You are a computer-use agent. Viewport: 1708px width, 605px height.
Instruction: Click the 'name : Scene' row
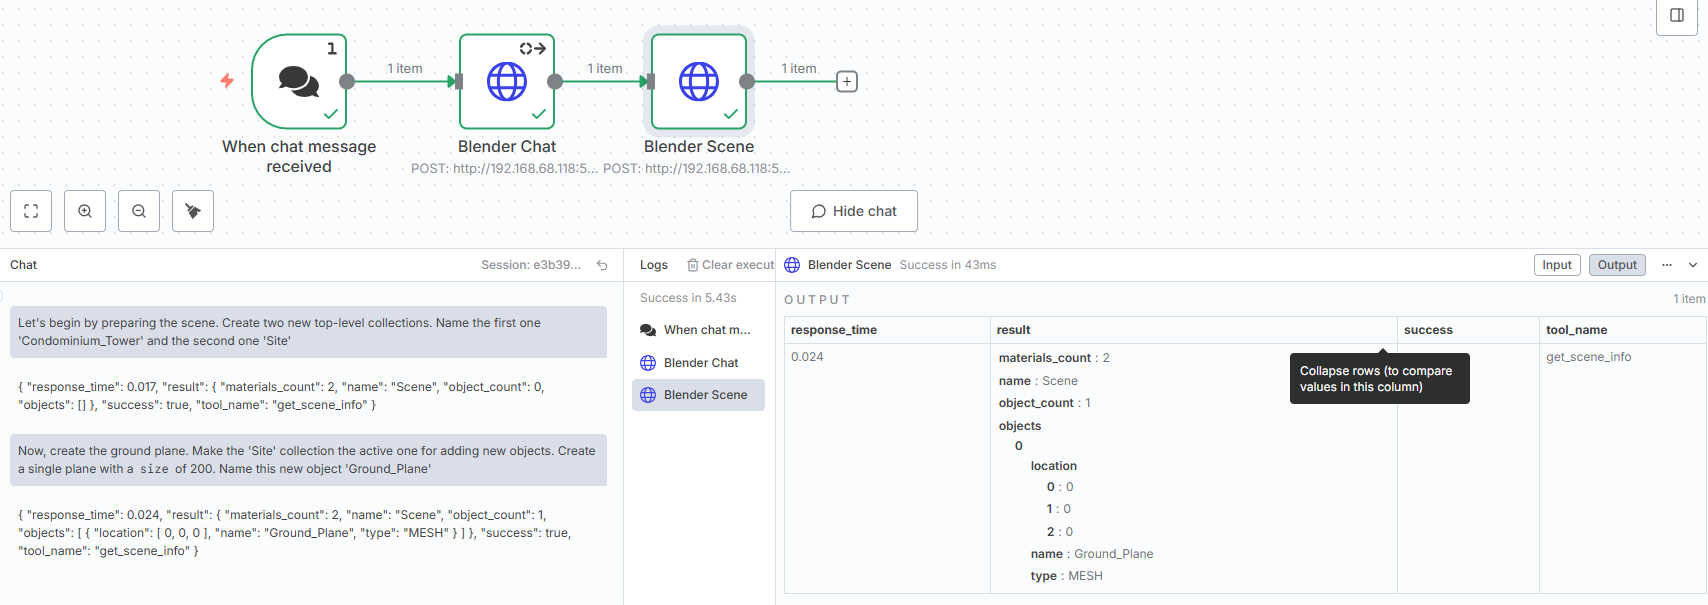[x=1038, y=381]
